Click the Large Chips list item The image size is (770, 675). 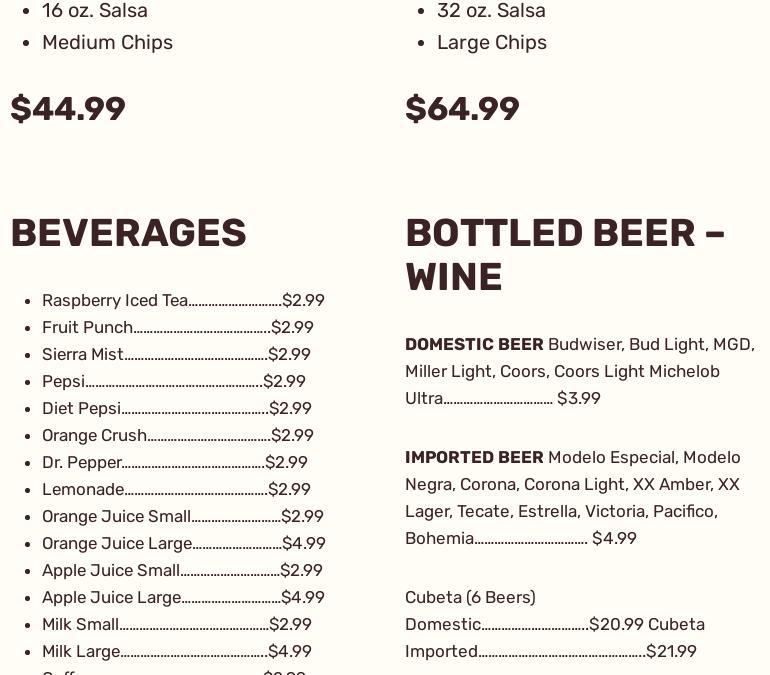(x=491, y=42)
